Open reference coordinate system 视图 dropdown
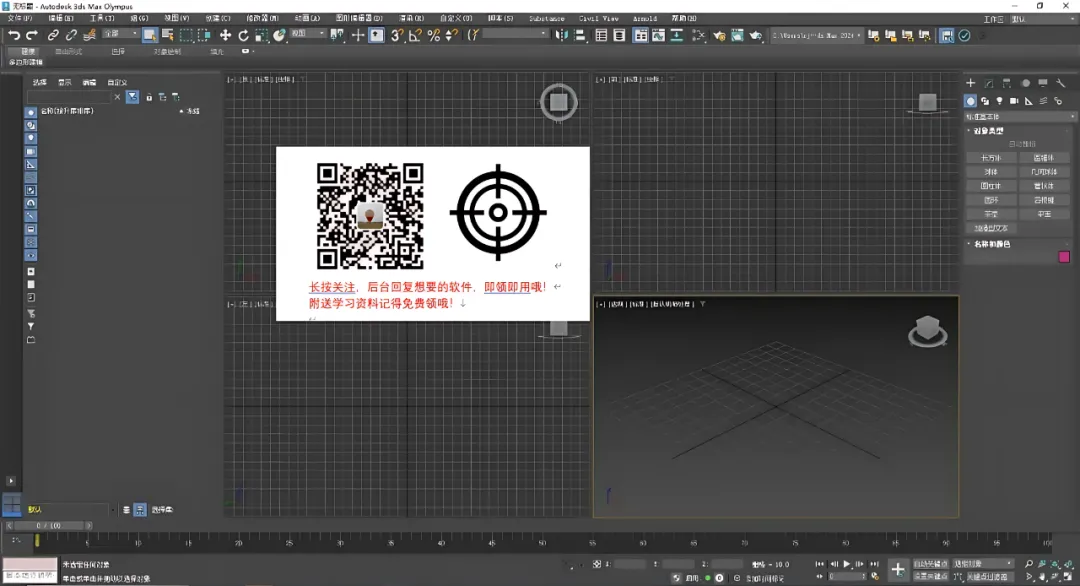The width and height of the screenshot is (1080, 586). point(307,34)
